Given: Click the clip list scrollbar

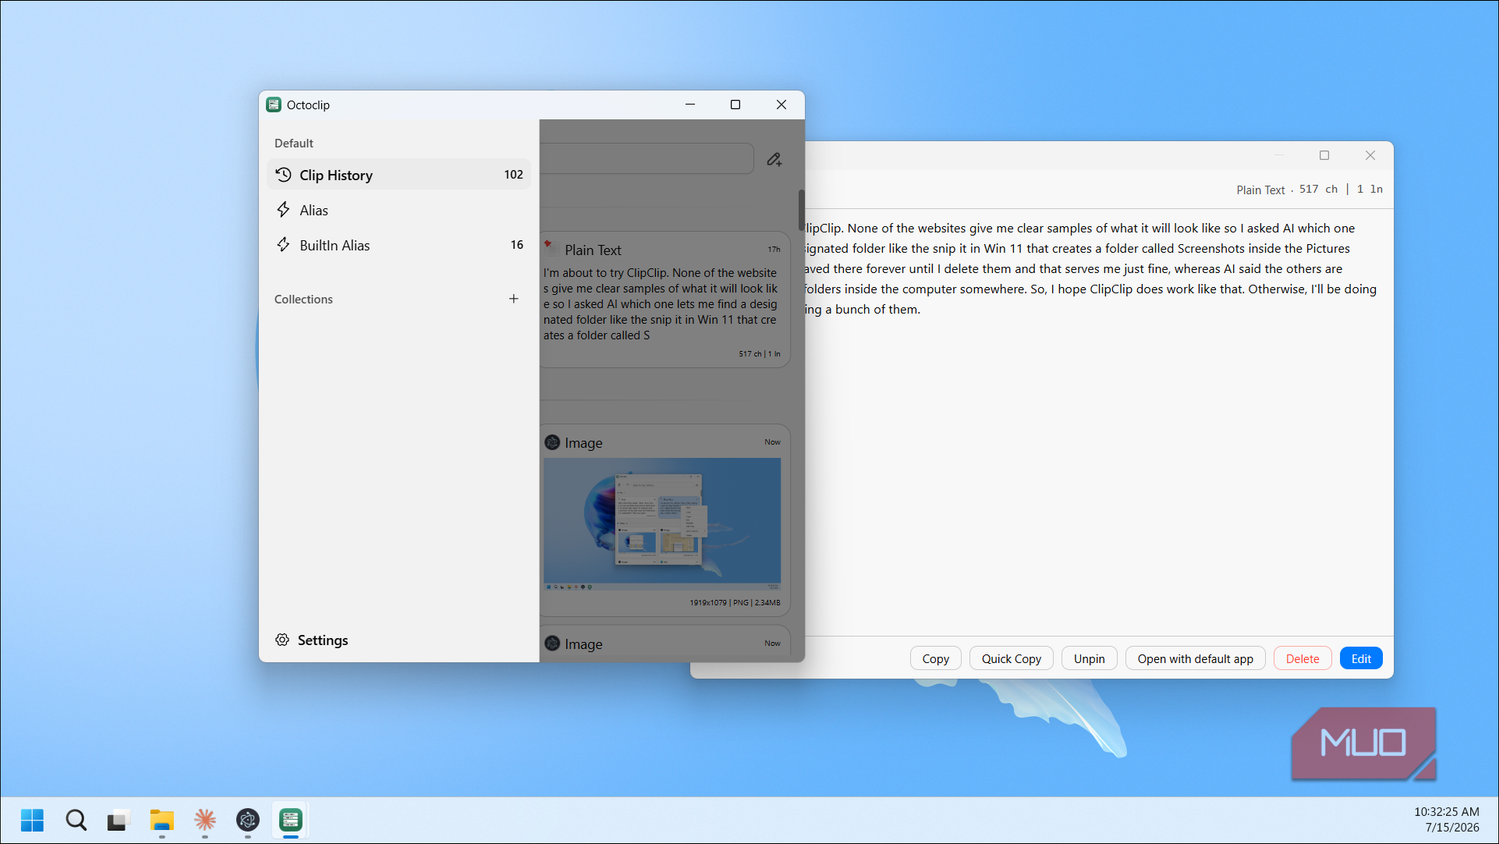Looking at the screenshot, I should [x=801, y=209].
